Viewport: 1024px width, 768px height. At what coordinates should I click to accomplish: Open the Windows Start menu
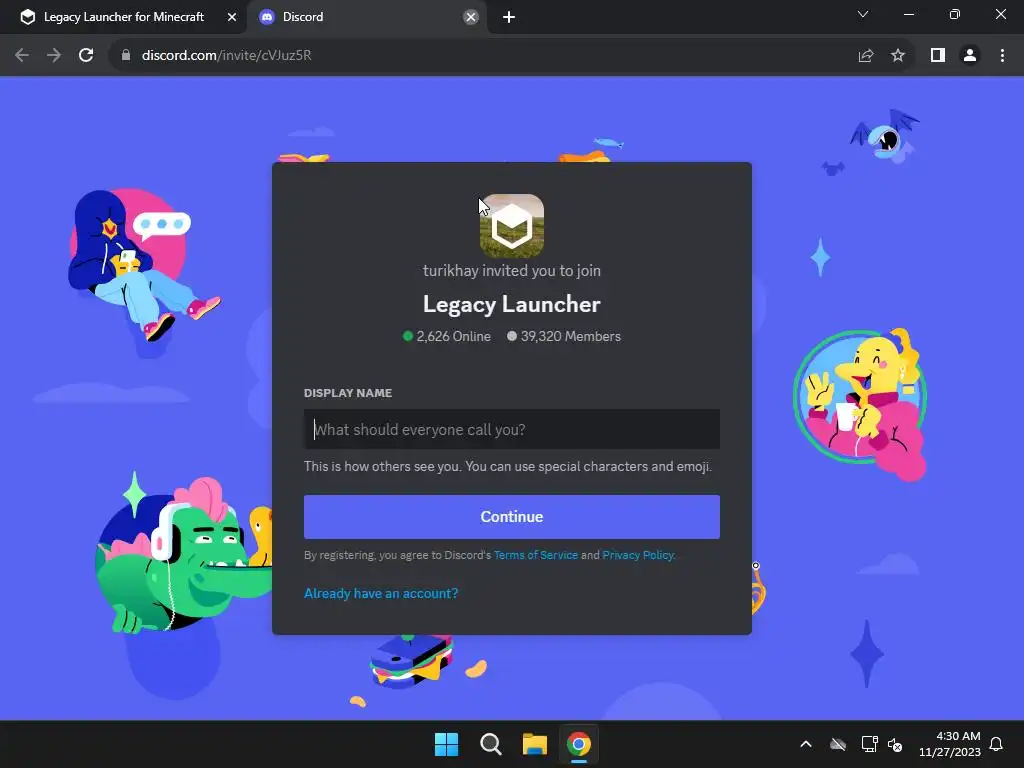pos(447,744)
